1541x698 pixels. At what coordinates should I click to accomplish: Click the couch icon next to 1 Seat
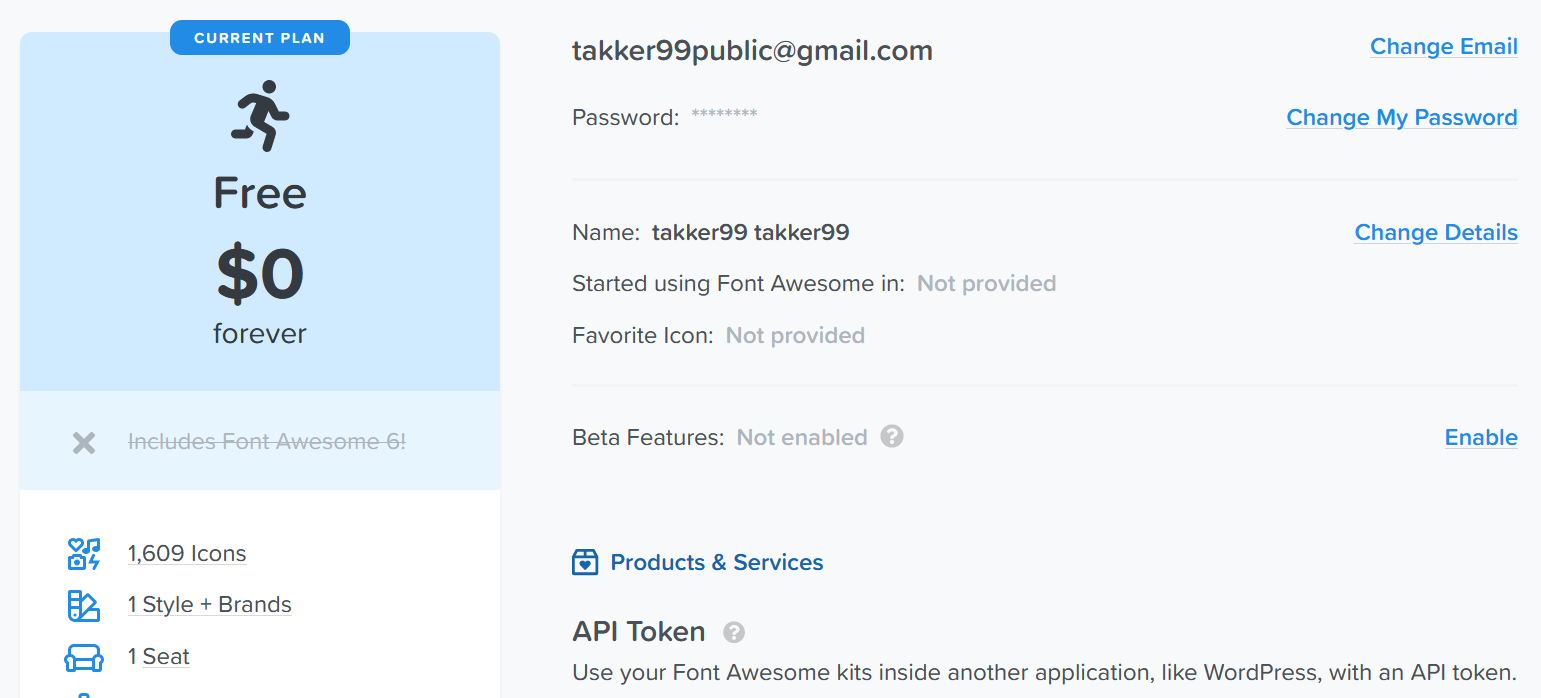[x=84, y=657]
